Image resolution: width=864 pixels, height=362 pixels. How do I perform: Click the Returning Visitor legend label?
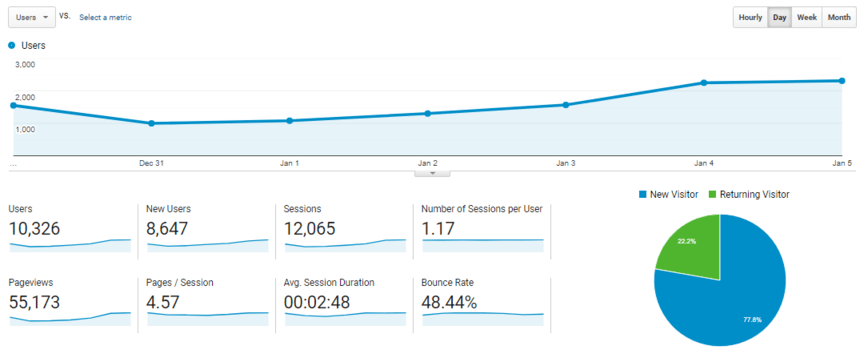[x=755, y=194]
